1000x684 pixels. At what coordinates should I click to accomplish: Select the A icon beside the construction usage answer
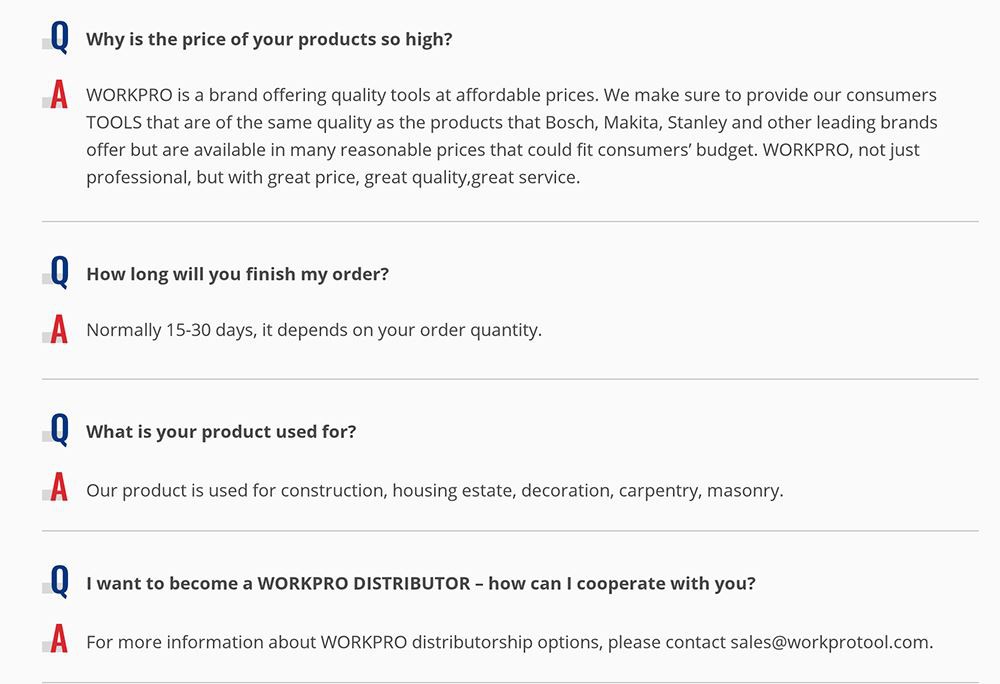click(x=59, y=490)
